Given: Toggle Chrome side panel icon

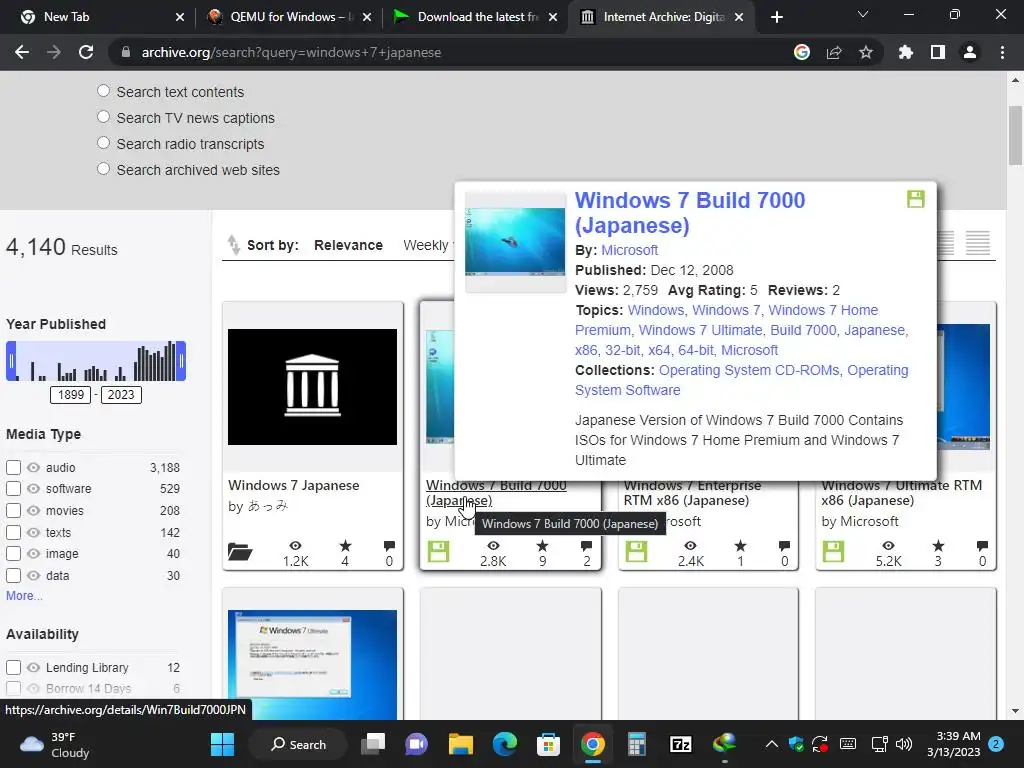Looking at the screenshot, I should pyautogui.click(x=938, y=52).
